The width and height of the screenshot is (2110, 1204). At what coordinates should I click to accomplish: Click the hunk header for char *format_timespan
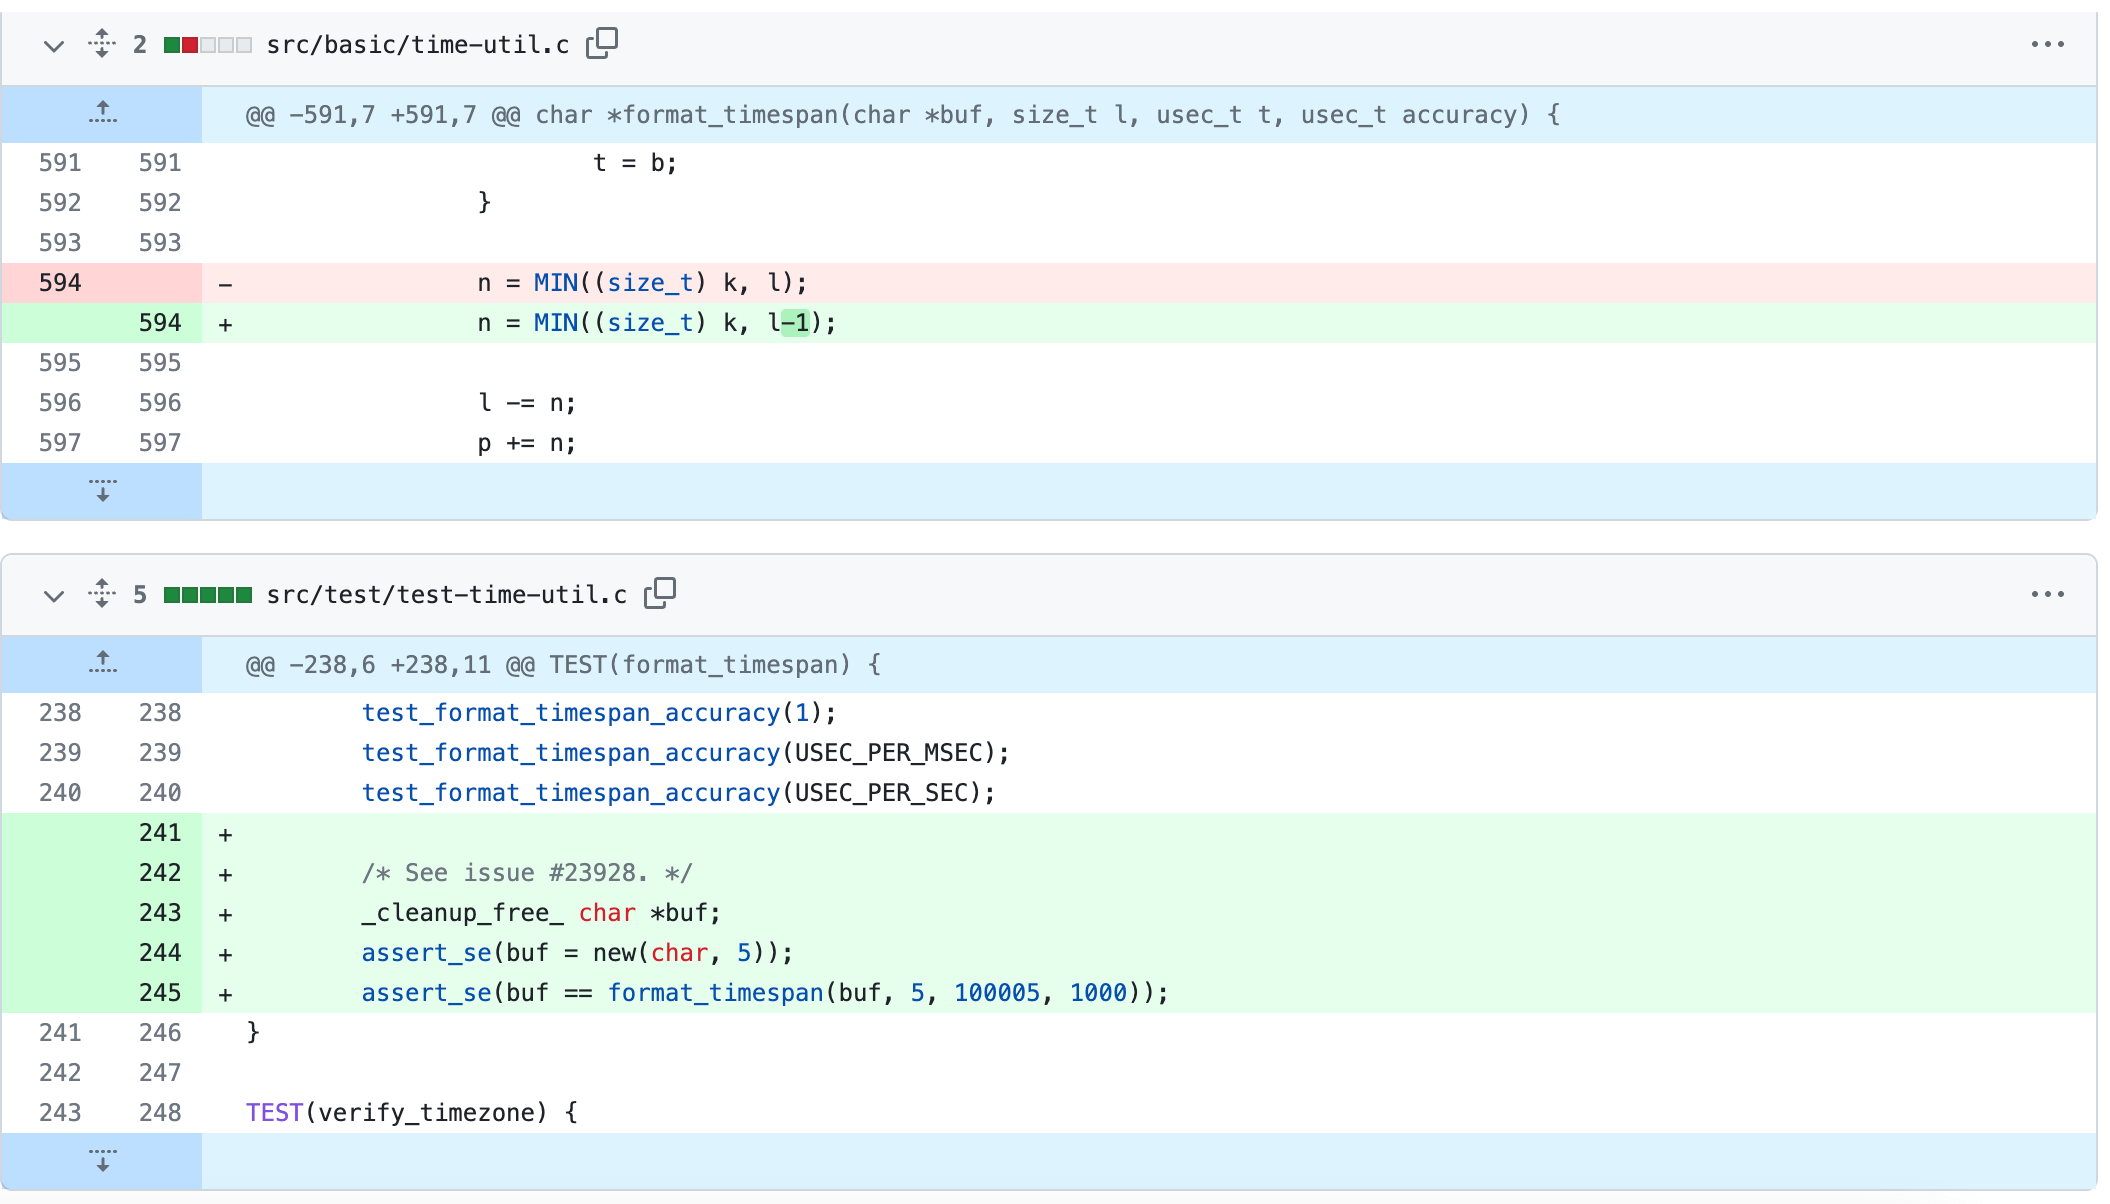(902, 115)
